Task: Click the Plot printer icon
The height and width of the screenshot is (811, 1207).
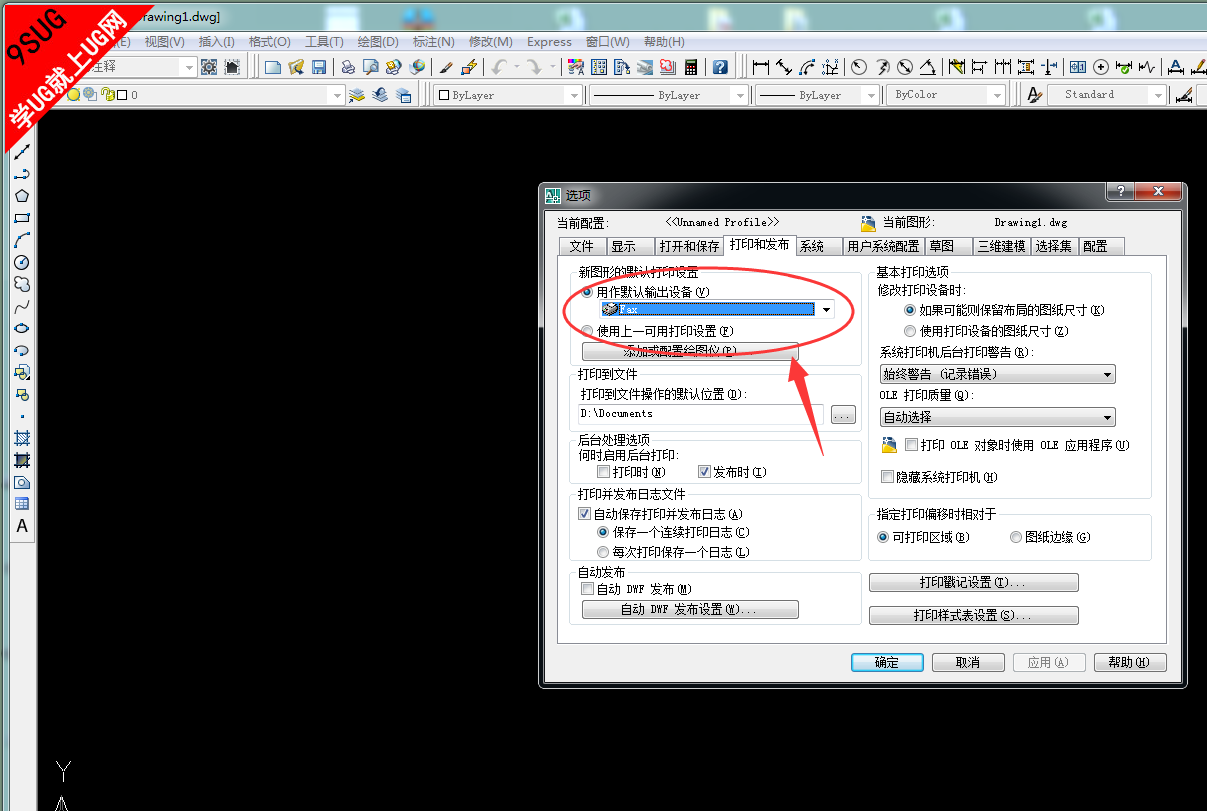Action: (x=348, y=67)
